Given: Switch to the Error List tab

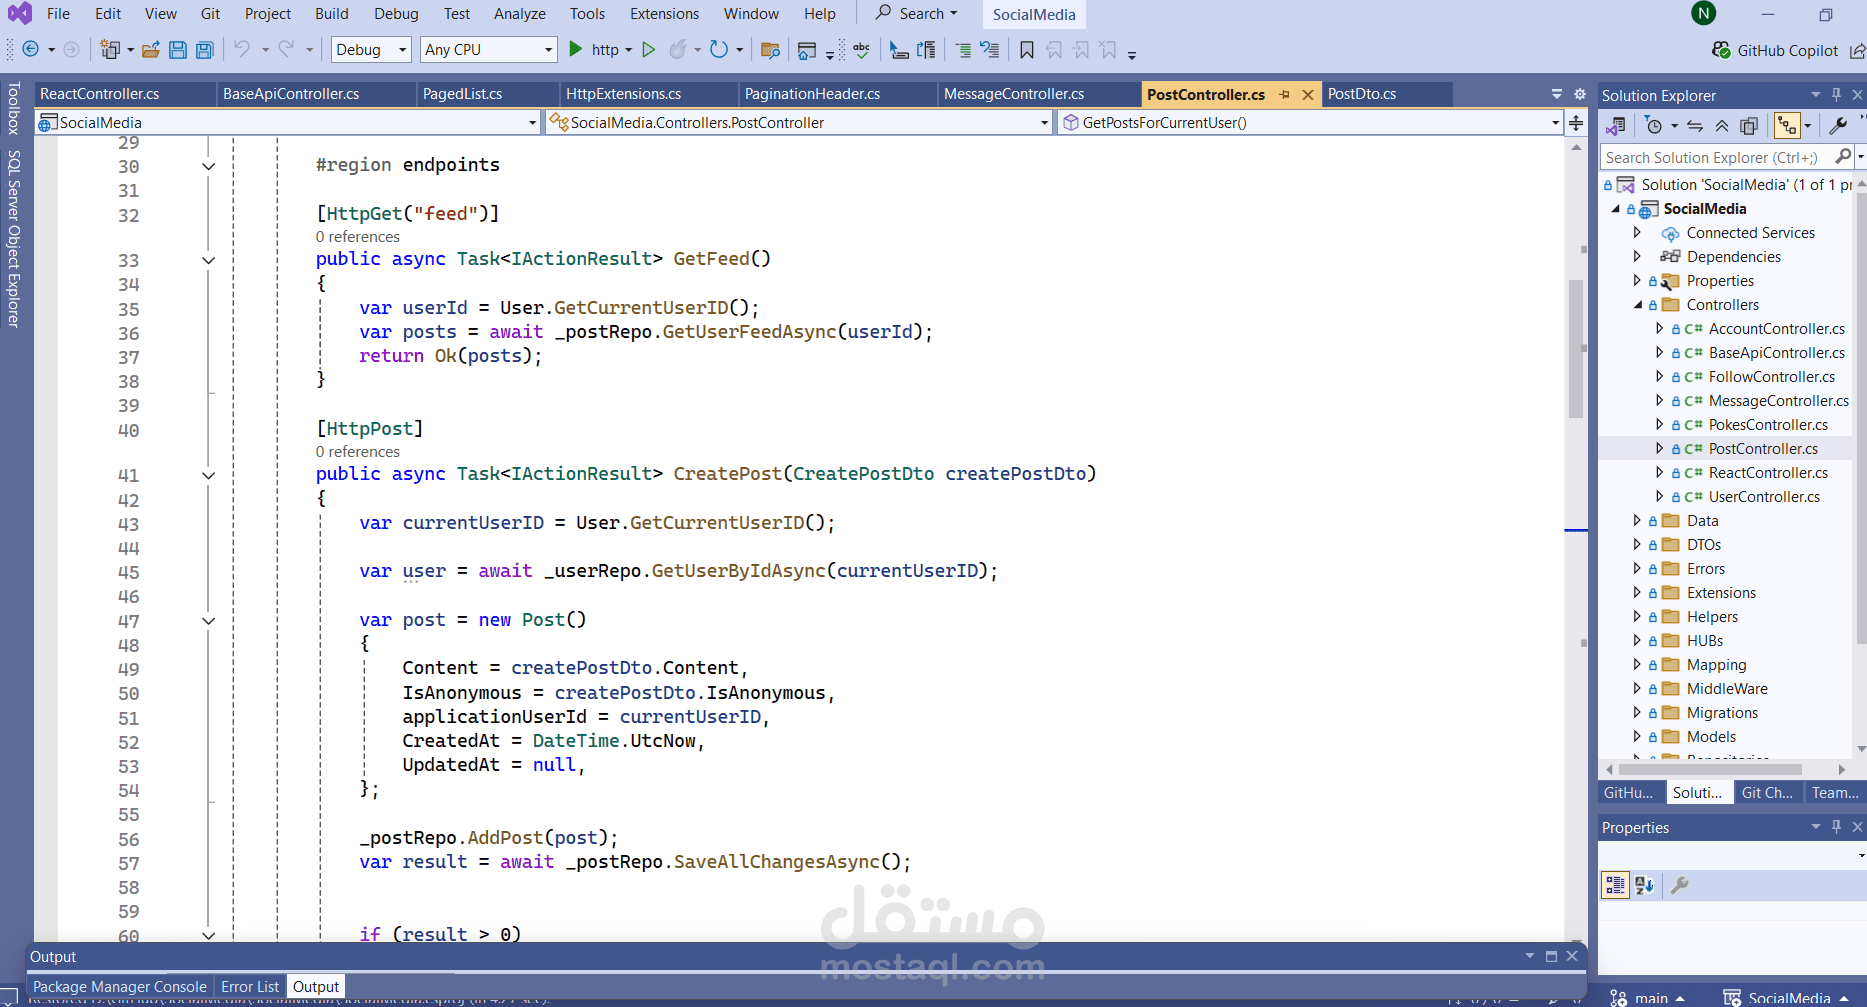Looking at the screenshot, I should pos(250,987).
